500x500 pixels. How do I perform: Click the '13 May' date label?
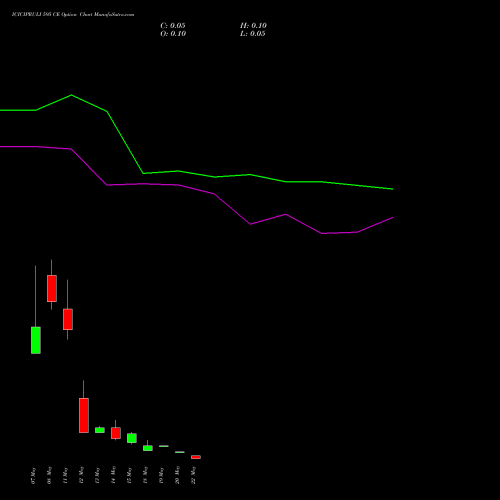[x=97, y=476]
